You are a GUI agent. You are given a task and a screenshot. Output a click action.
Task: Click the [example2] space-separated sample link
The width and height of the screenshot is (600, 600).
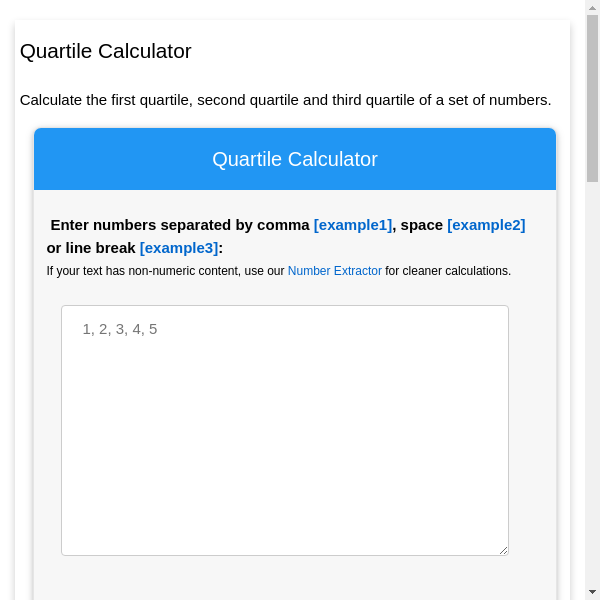486,225
